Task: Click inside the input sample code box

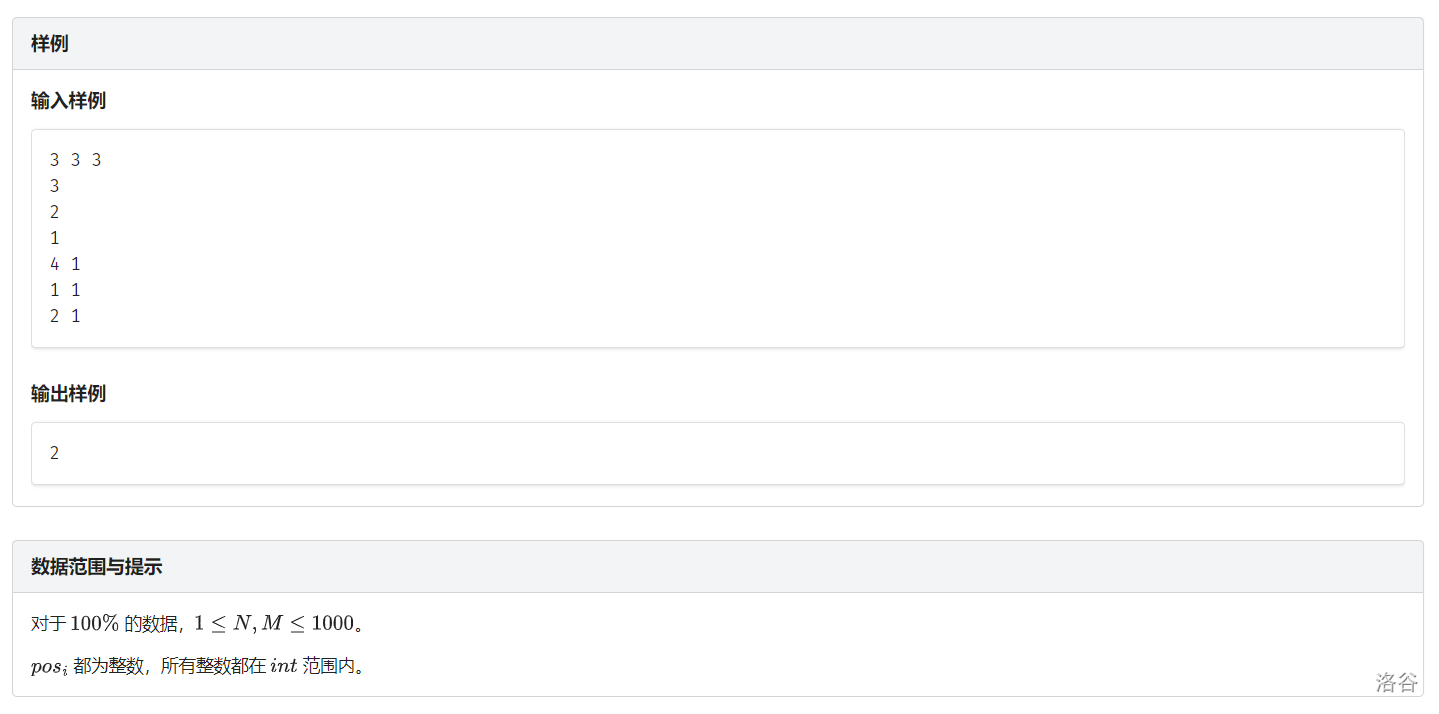Action: click(718, 238)
